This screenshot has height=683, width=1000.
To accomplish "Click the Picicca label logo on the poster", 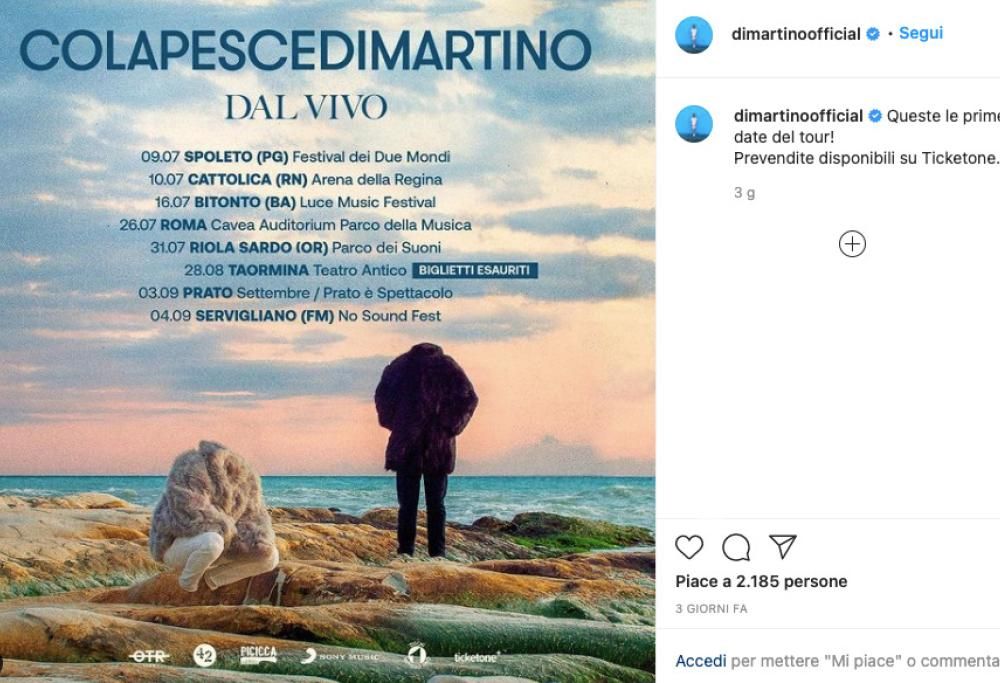I will click(x=256, y=658).
